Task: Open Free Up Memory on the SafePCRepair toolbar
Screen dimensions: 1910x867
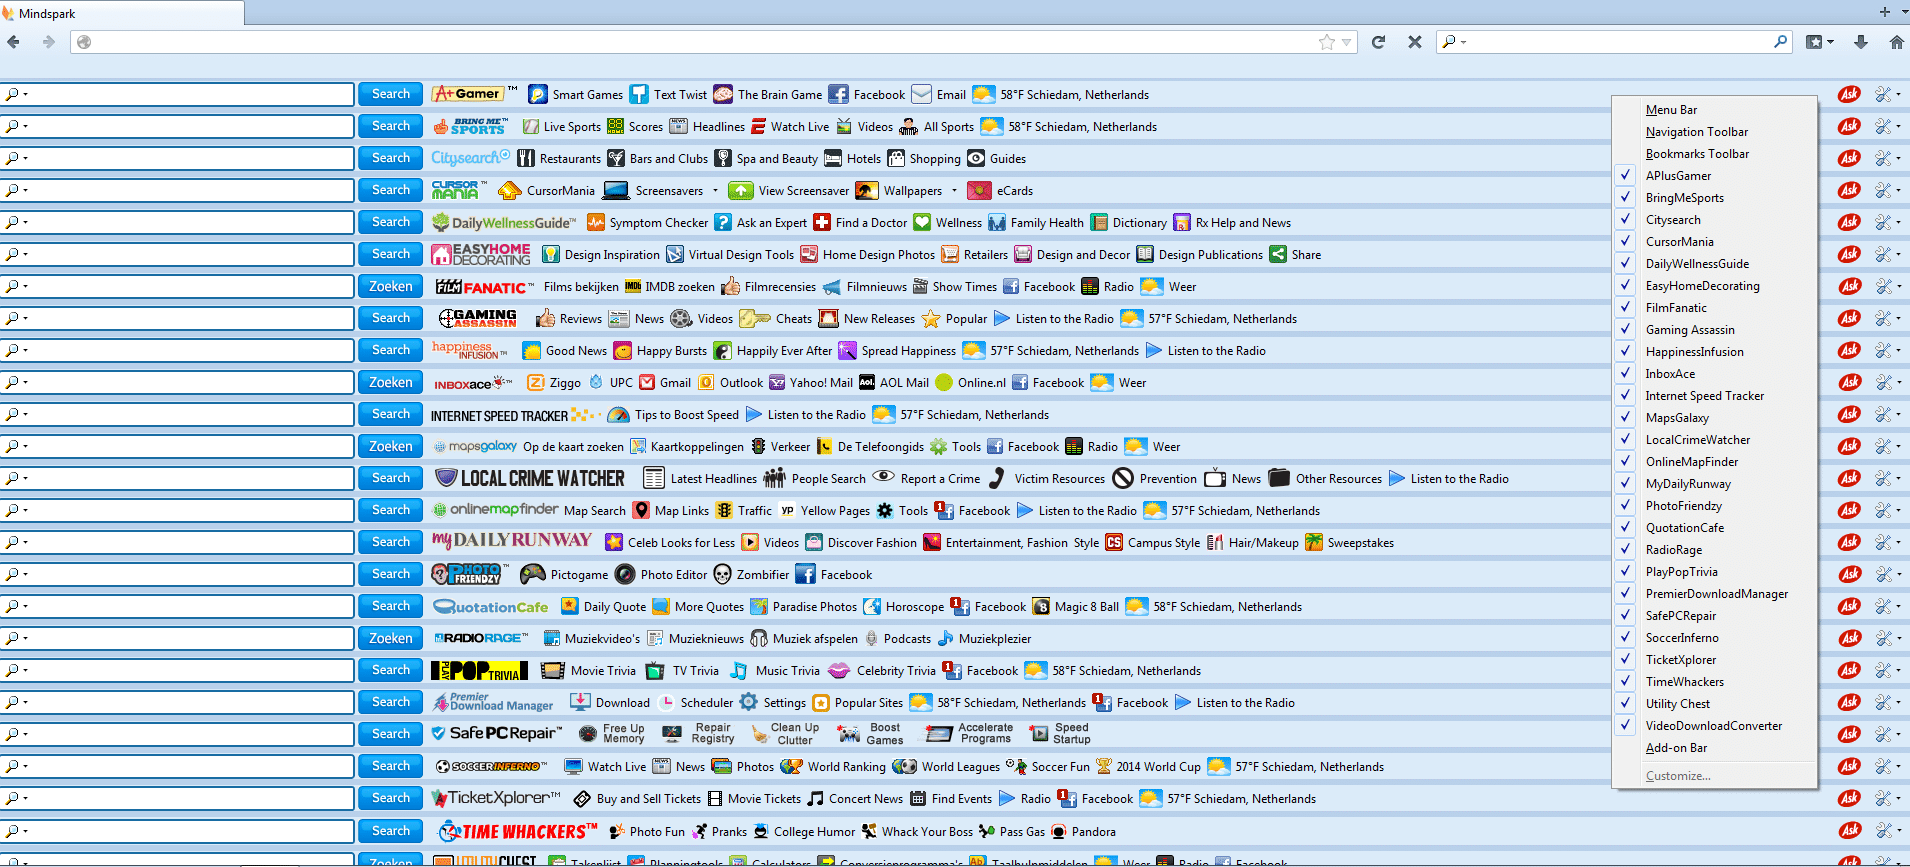Action: point(612,734)
